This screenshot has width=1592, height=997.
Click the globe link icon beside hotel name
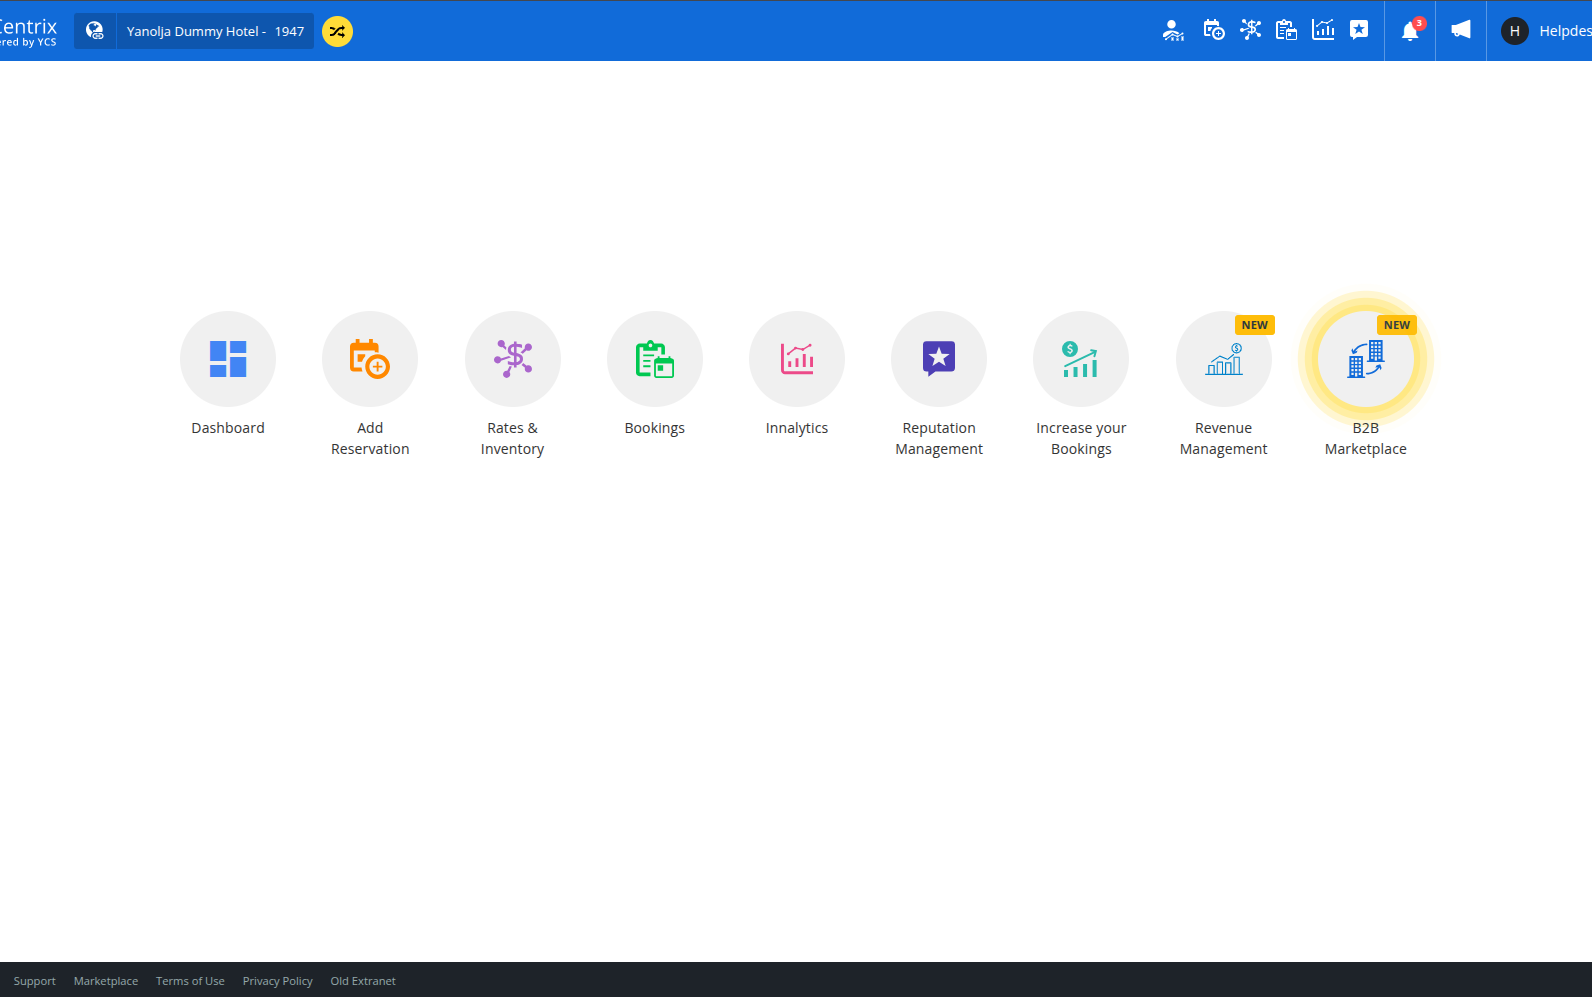[x=95, y=31]
